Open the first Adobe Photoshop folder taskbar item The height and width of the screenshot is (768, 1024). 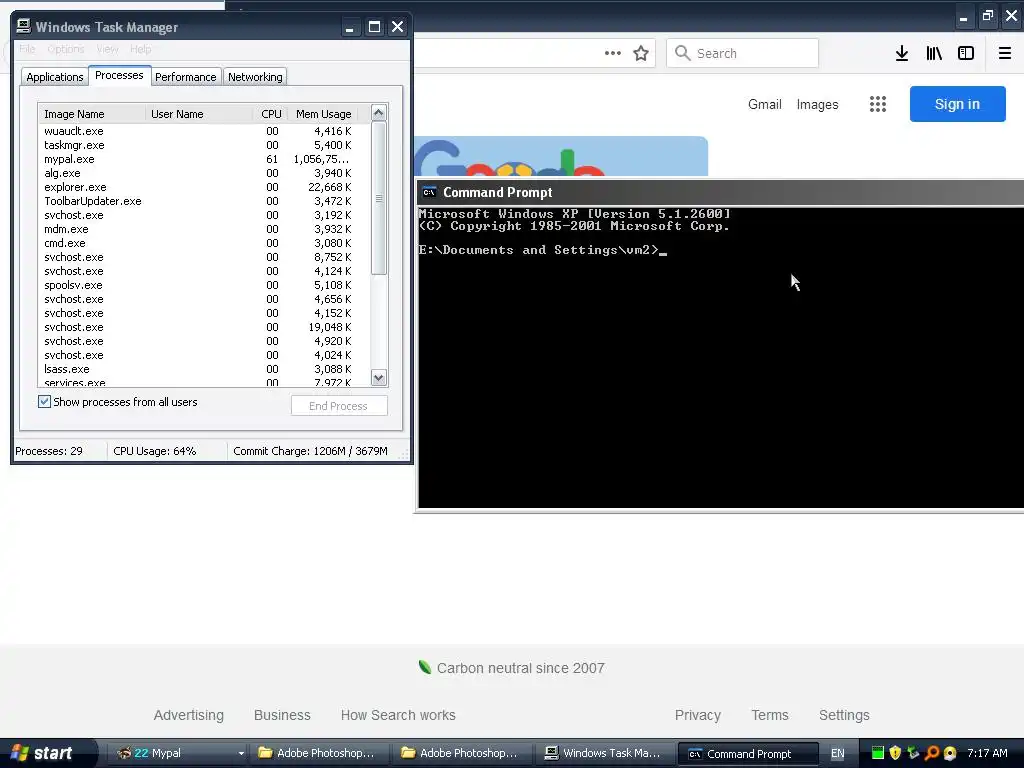coord(319,753)
